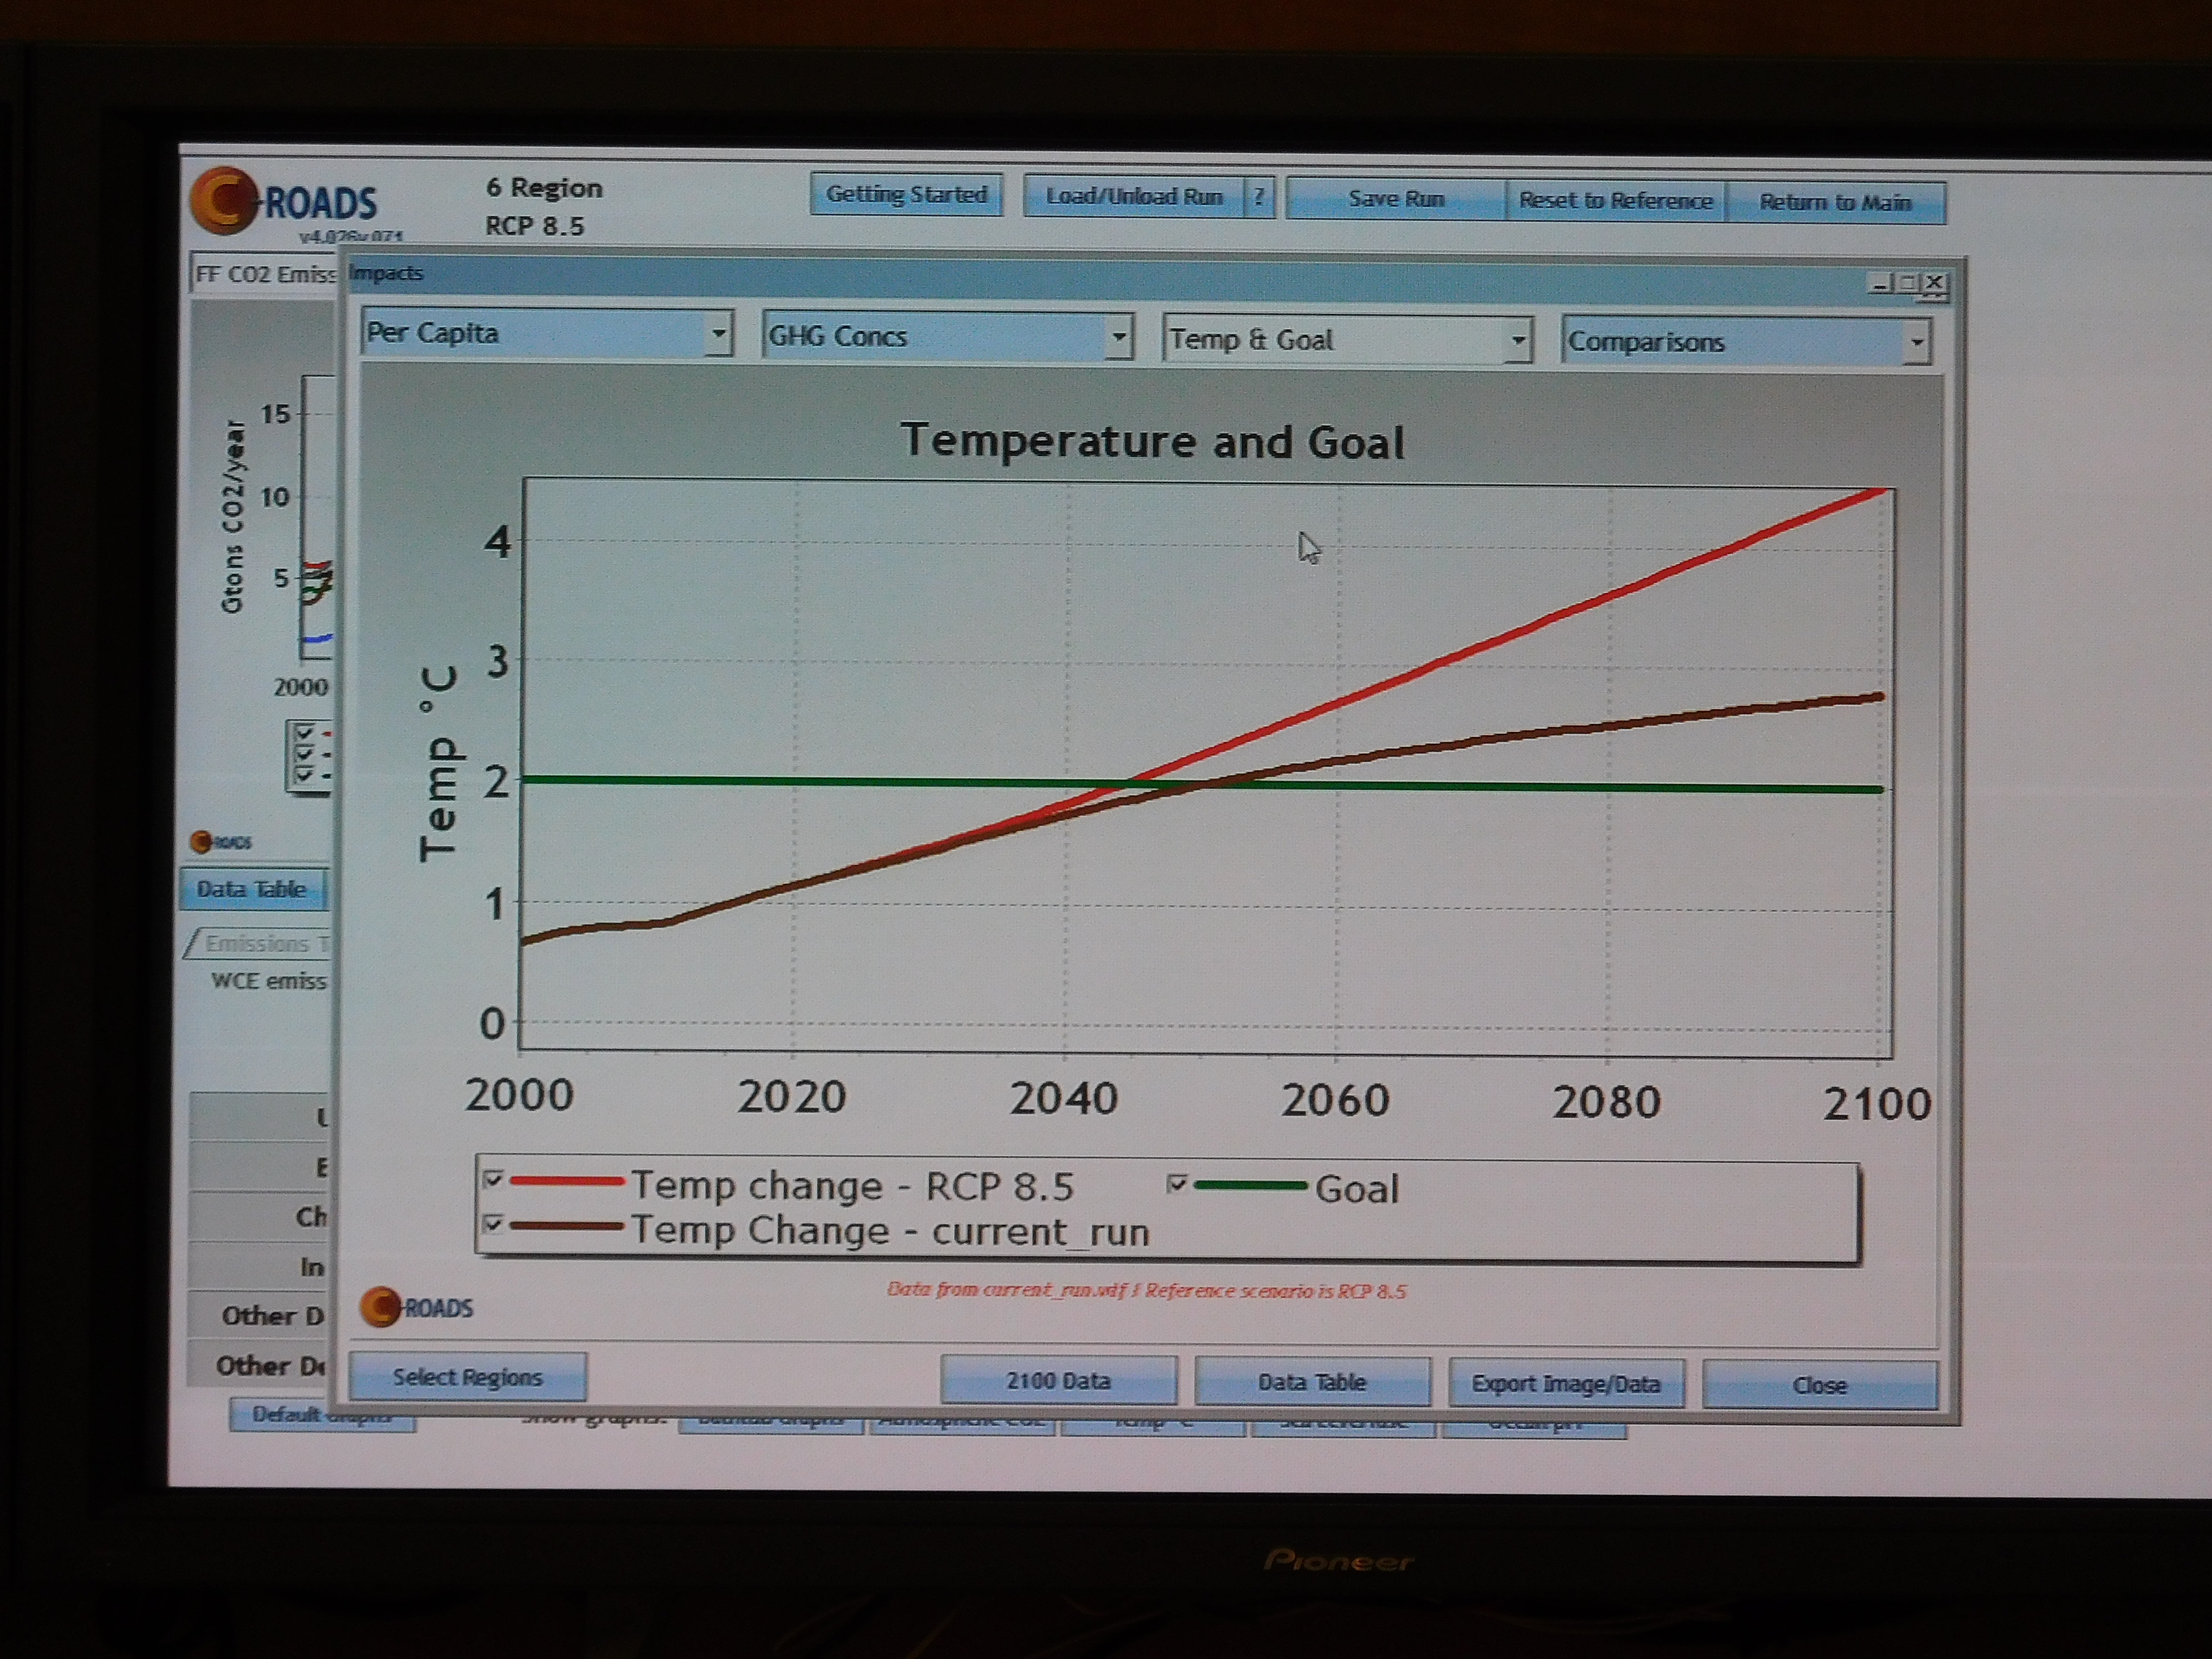This screenshot has width=2212, height=1659.
Task: Click the Save Run button
Action: click(x=1396, y=199)
